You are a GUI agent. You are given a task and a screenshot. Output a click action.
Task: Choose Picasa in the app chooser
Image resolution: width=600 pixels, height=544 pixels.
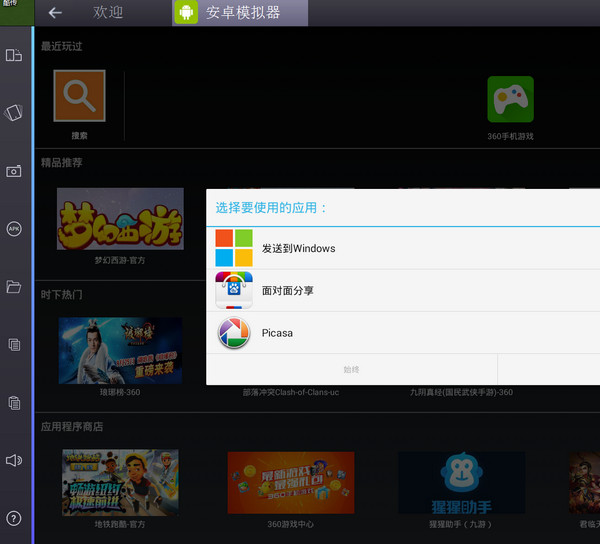[x=403, y=333]
